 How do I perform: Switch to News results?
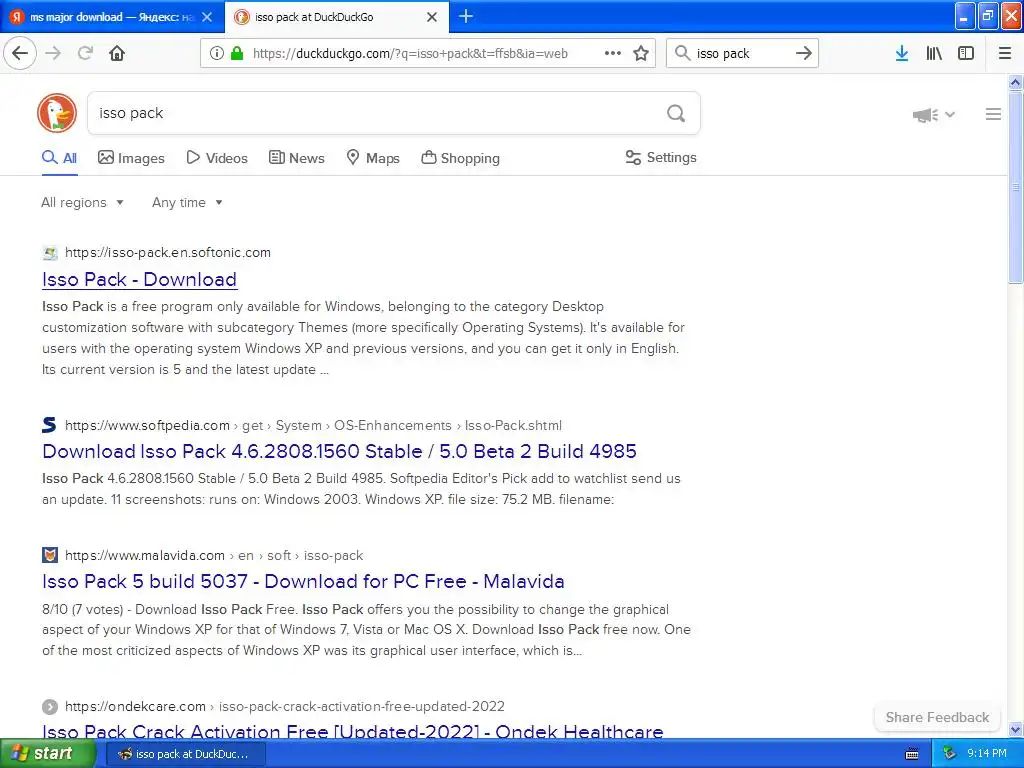click(x=296, y=158)
